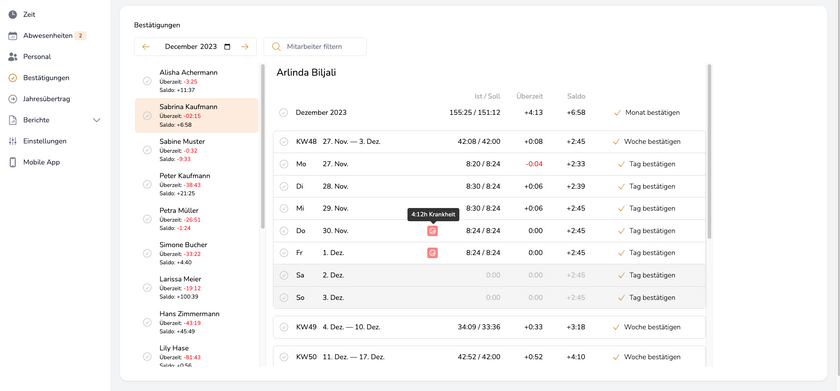This screenshot has width=840, height=391.
Task: Click the Einstellungen sliders icon
Action: (x=13, y=141)
